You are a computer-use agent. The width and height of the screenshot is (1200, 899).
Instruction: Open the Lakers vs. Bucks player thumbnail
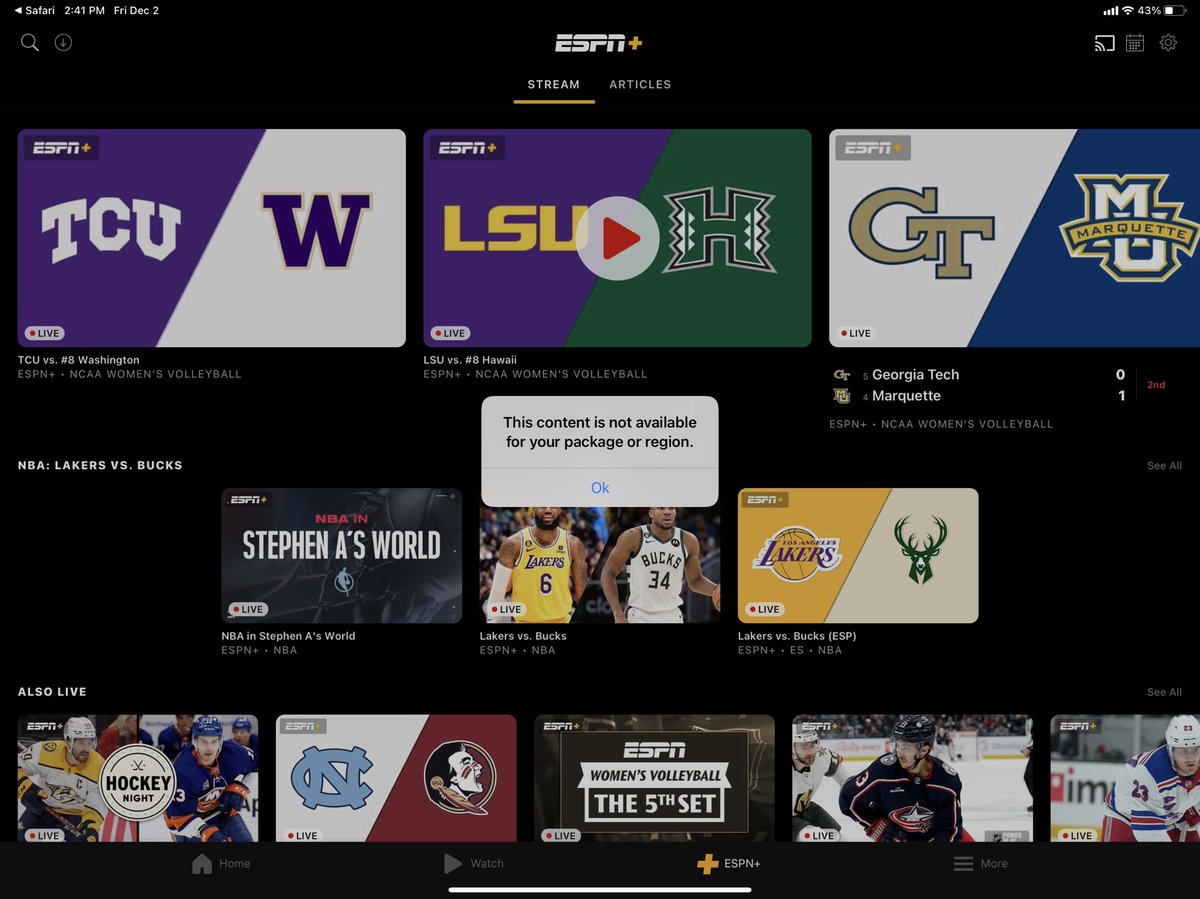(x=600, y=565)
